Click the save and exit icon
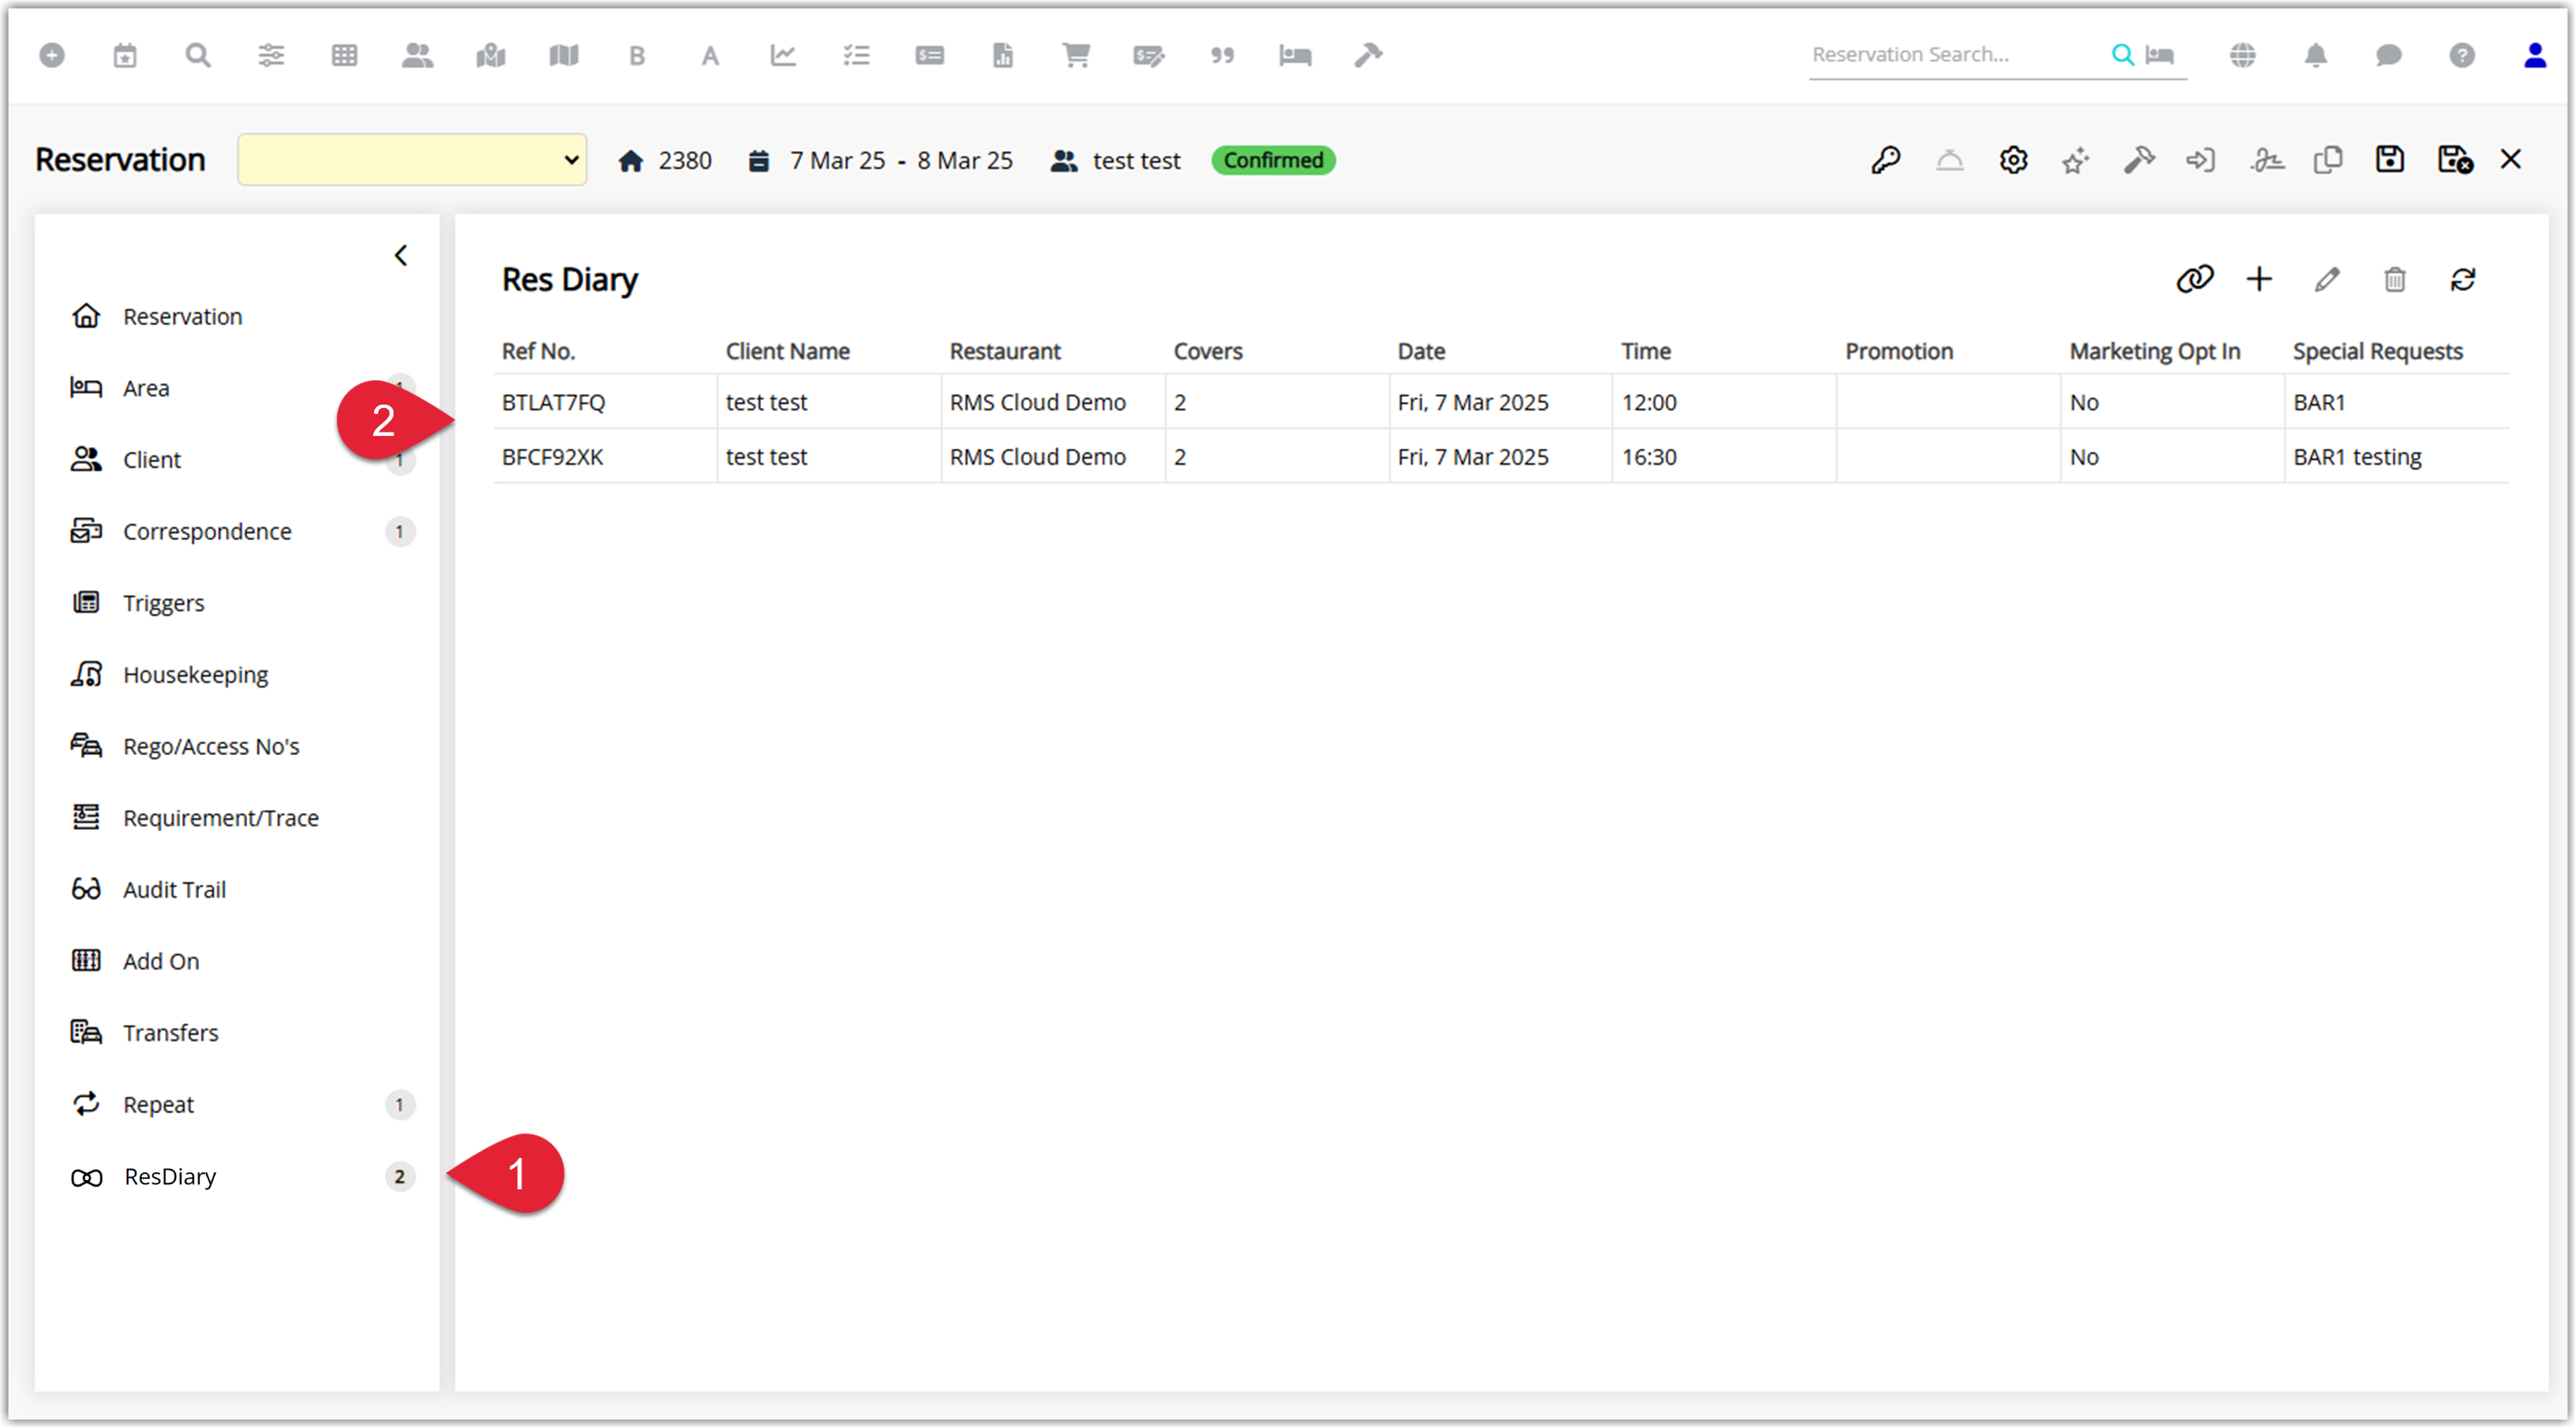 [x=2455, y=160]
